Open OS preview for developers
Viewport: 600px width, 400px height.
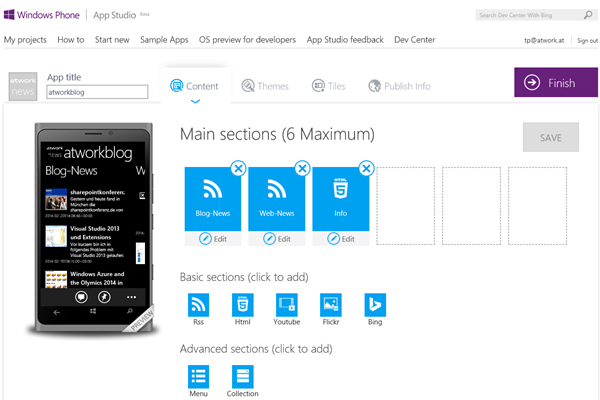tap(247, 40)
